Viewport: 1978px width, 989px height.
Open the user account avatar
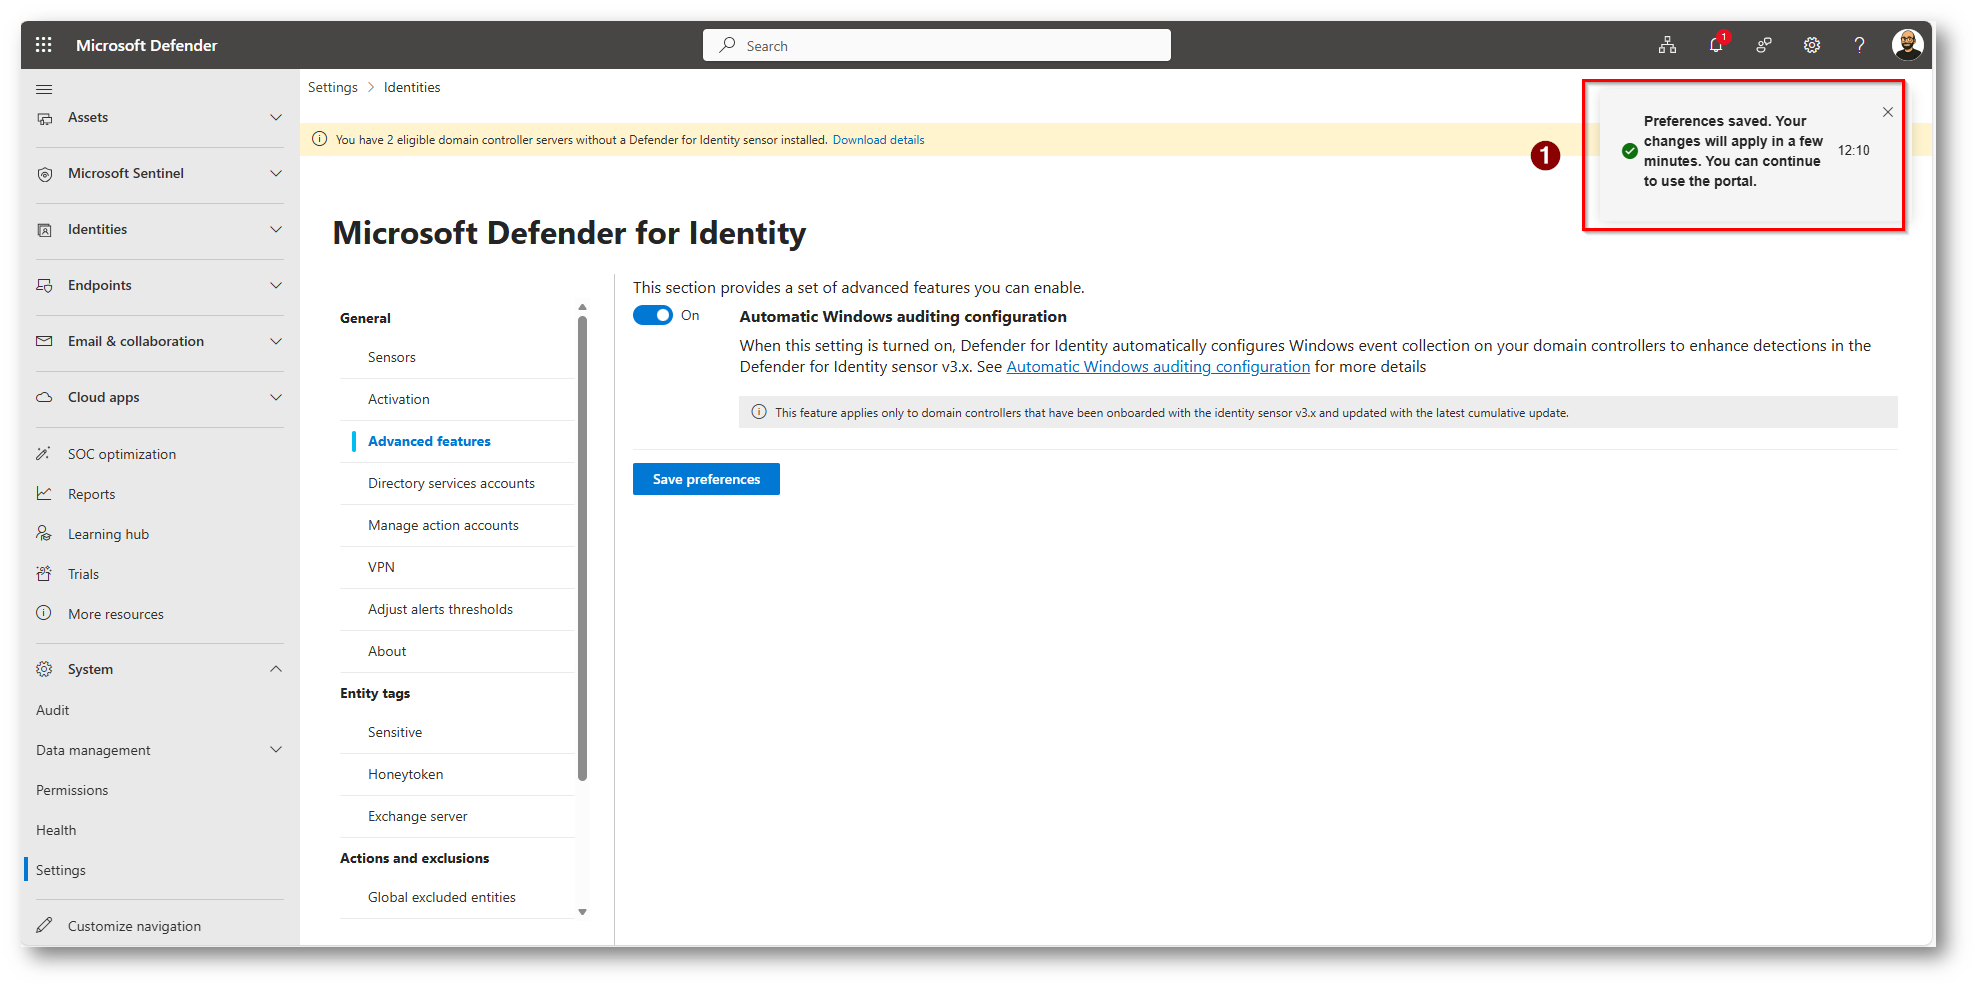(1908, 45)
